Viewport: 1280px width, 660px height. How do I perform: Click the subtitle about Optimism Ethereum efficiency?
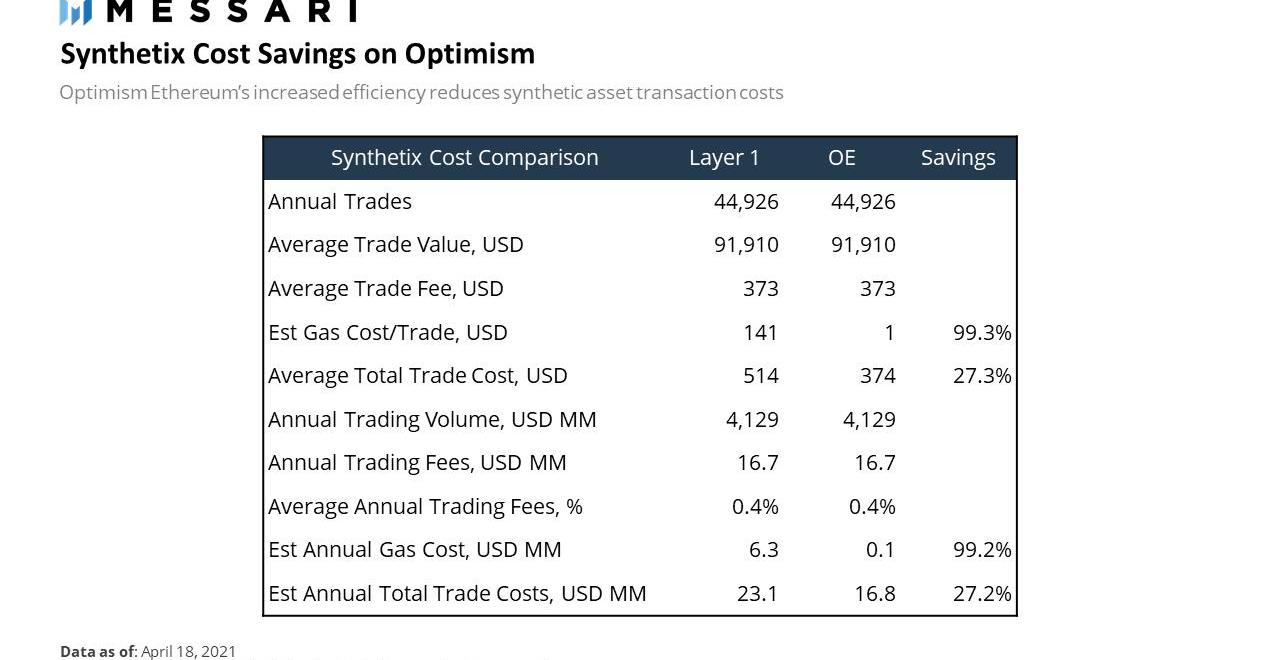tap(421, 93)
